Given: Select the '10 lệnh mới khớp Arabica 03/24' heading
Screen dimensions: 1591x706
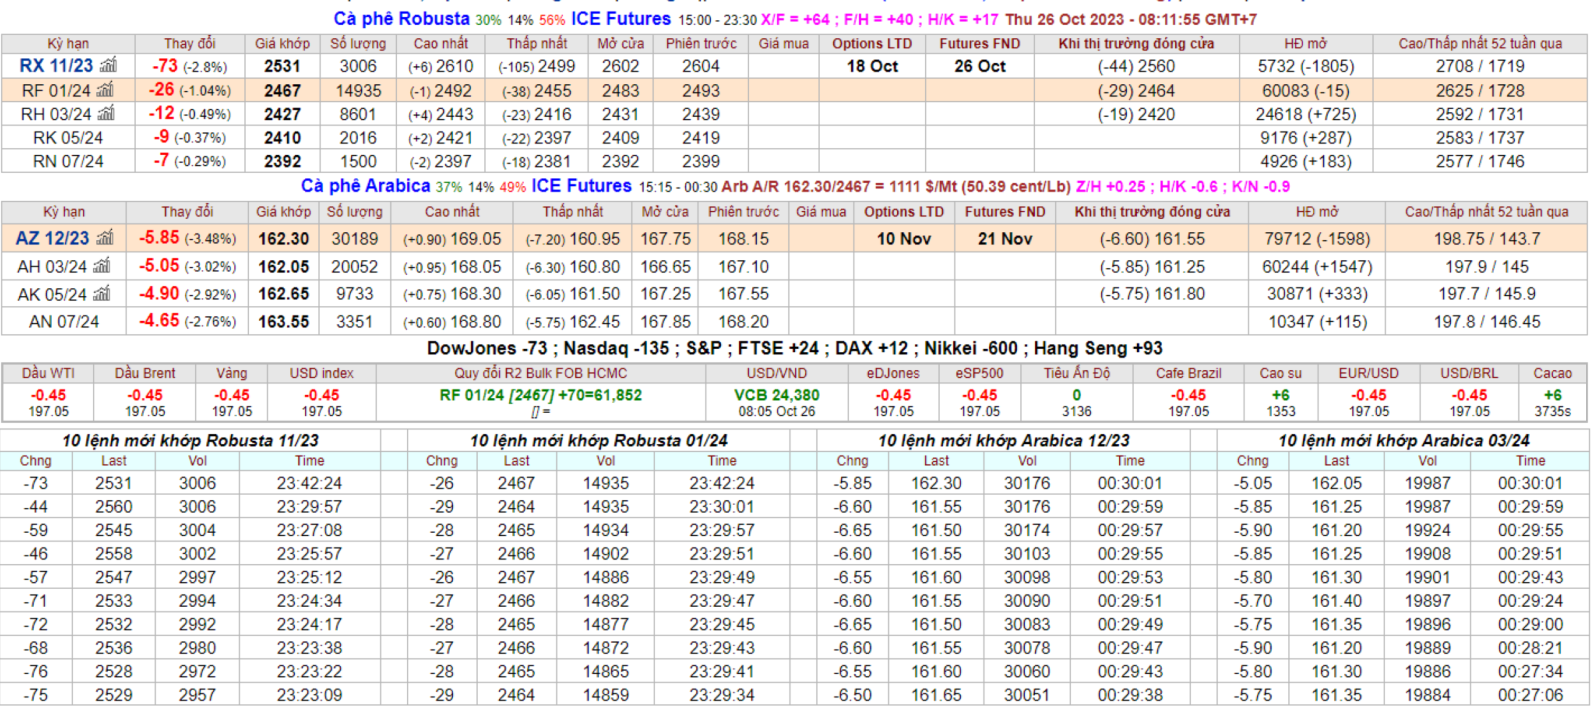Looking at the screenshot, I should [1403, 441].
